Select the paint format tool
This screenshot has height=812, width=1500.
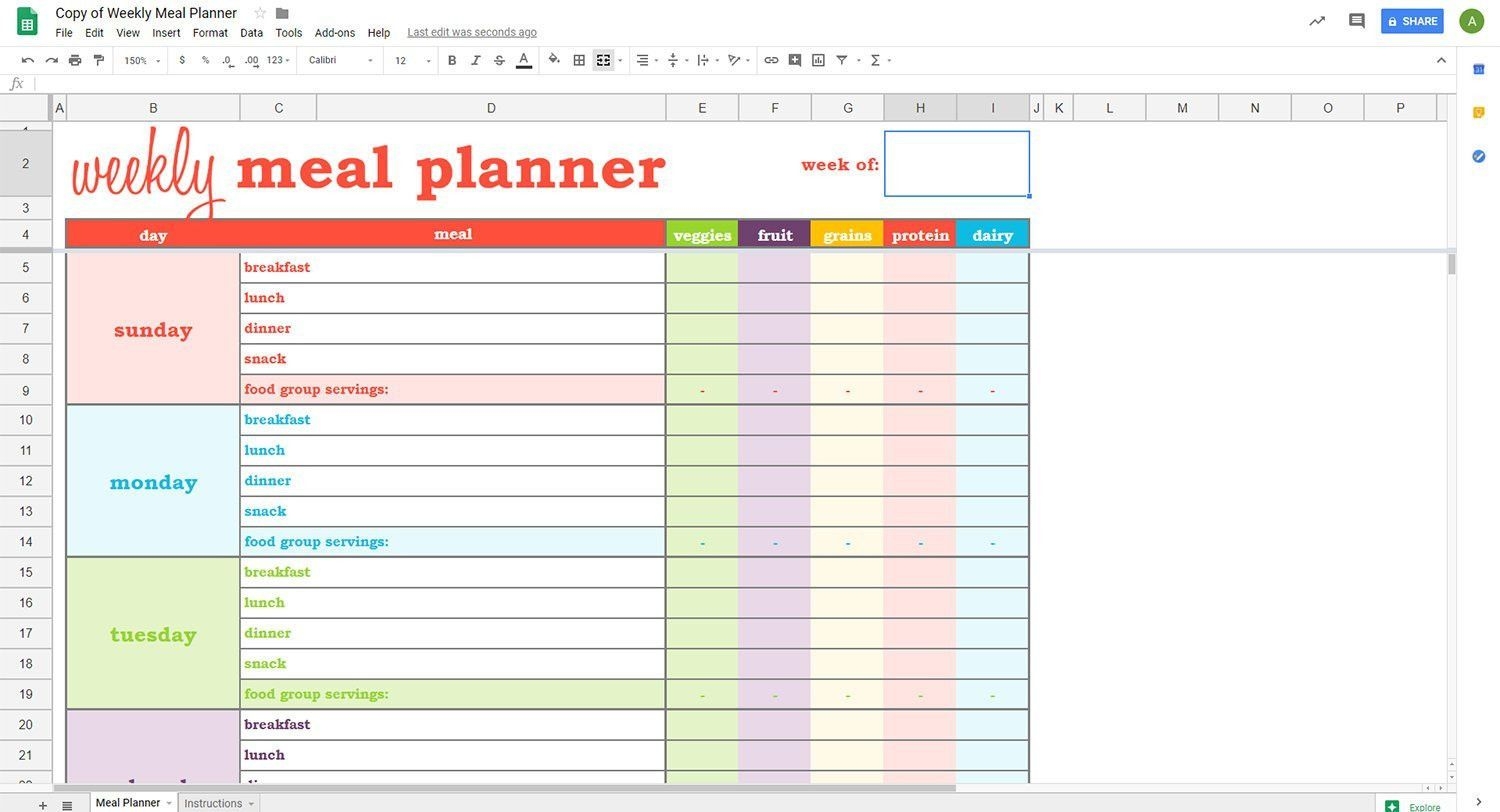pos(98,60)
